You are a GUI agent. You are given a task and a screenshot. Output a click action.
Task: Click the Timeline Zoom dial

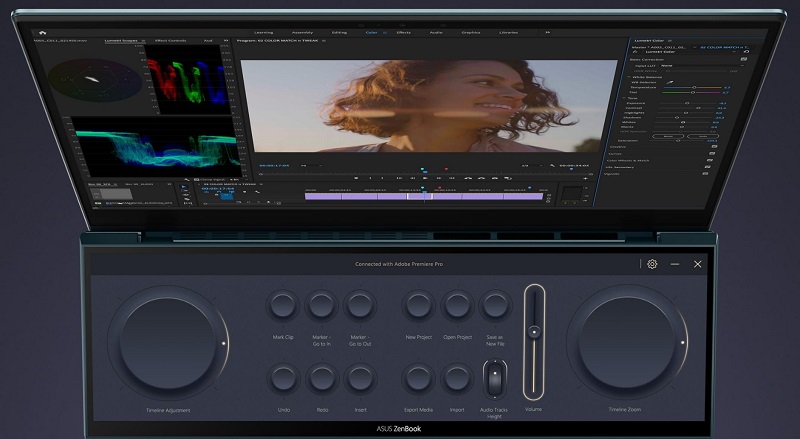627,343
